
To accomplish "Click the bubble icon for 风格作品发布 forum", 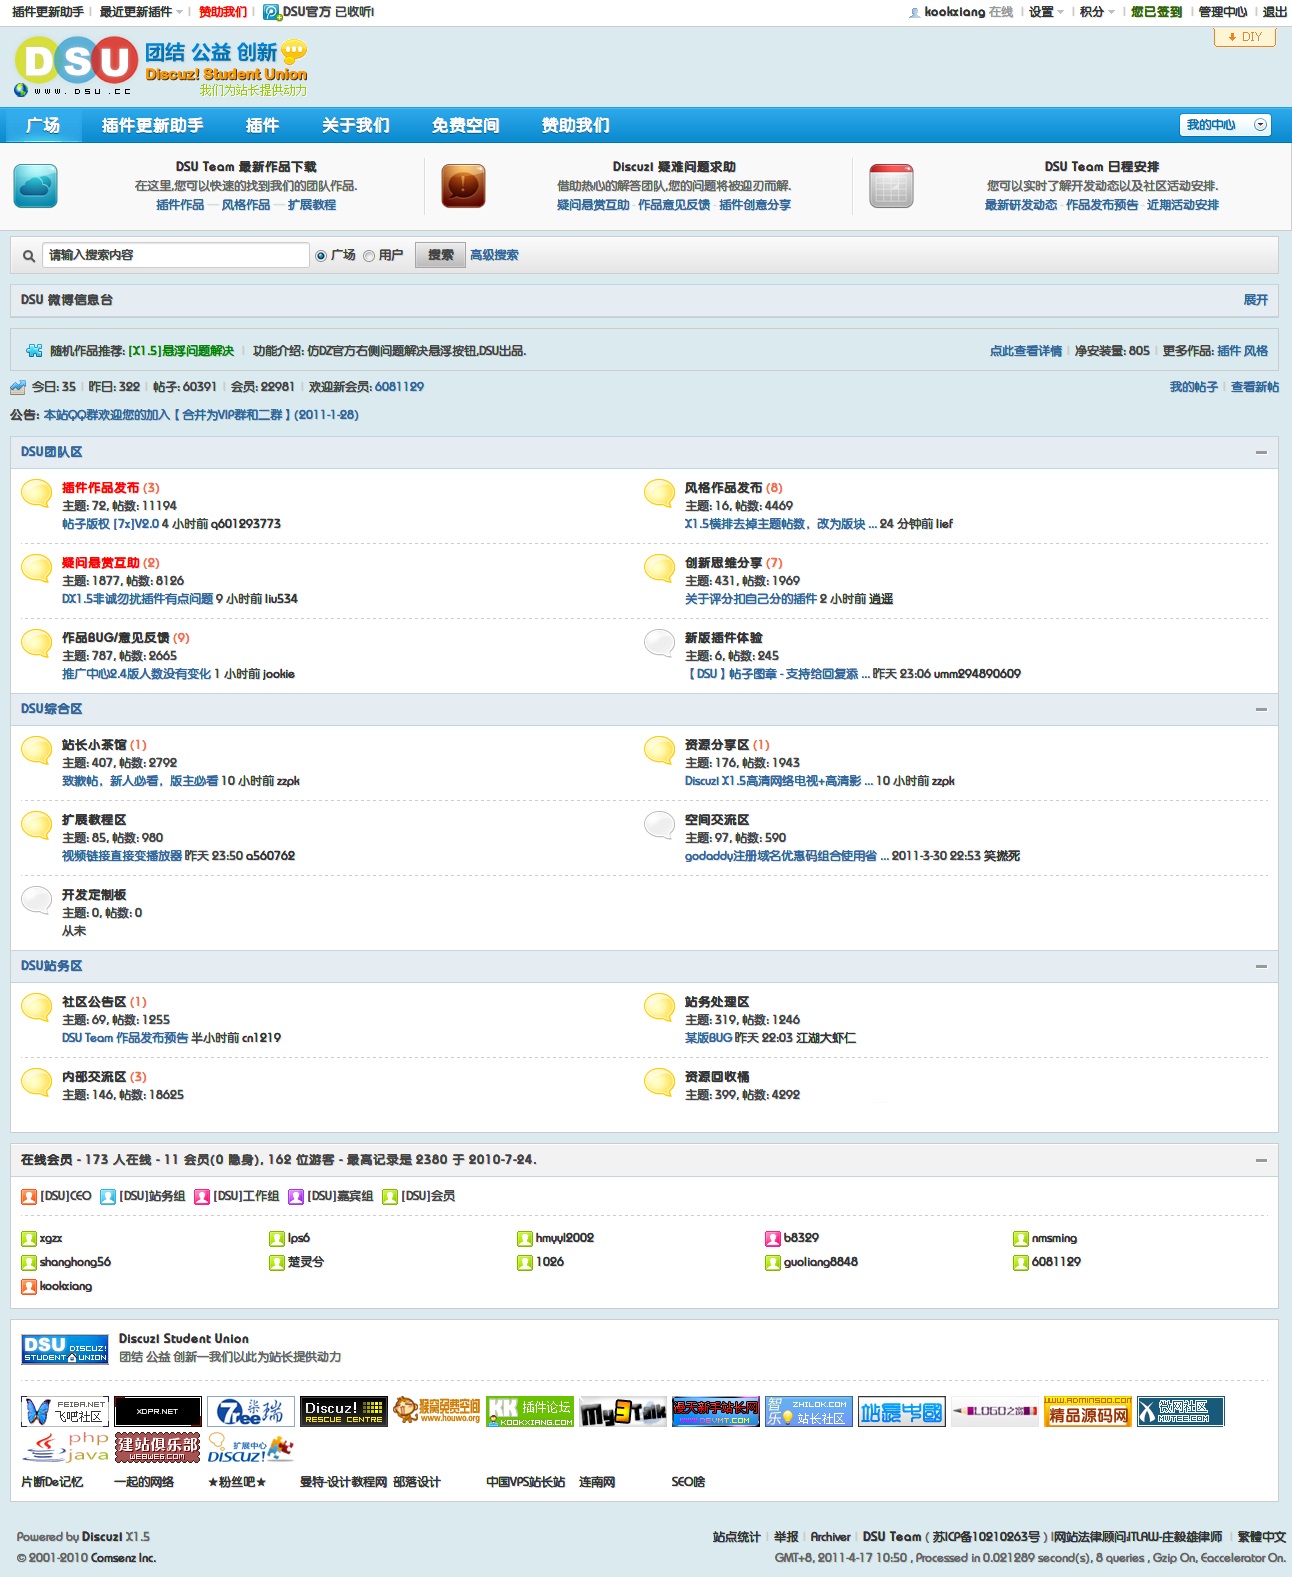I will tap(660, 493).
